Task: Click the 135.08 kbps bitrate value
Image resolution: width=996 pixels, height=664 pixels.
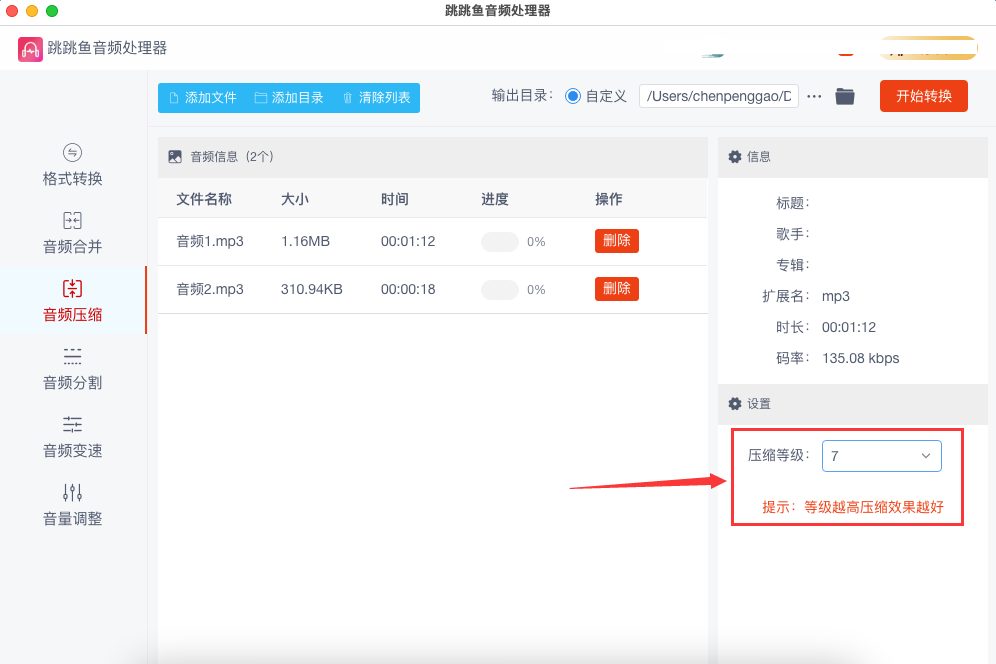Action: (861, 358)
